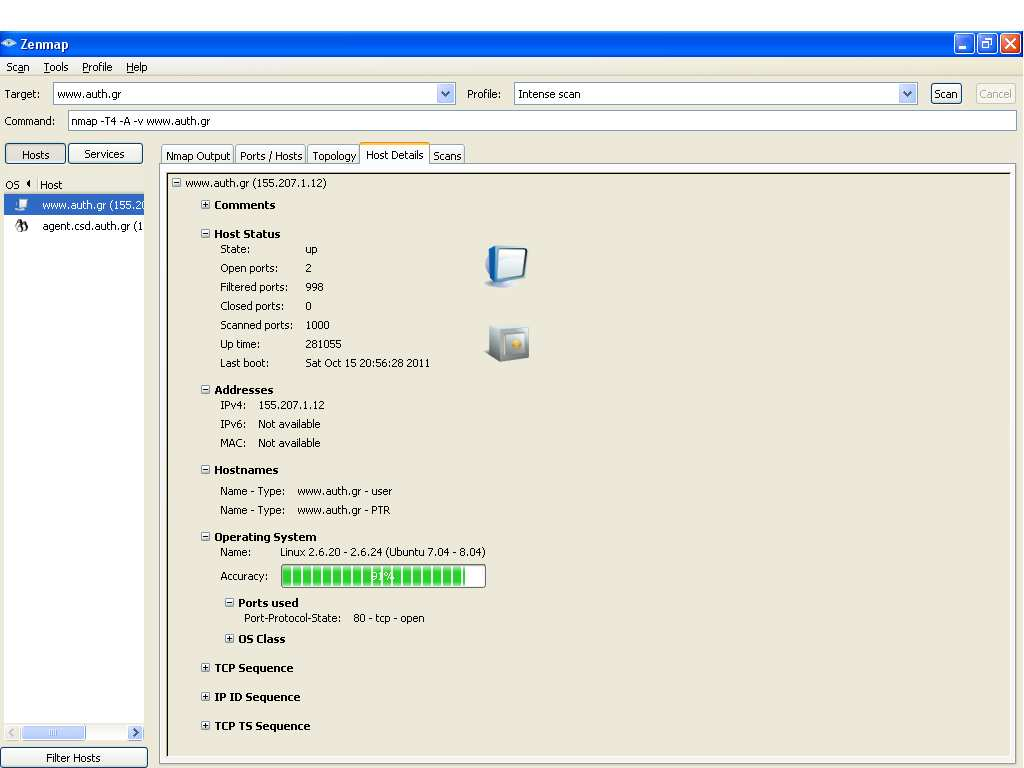The image size is (1024, 768).
Task: Click the hostname www.auth.gr - user
Action: [345, 491]
